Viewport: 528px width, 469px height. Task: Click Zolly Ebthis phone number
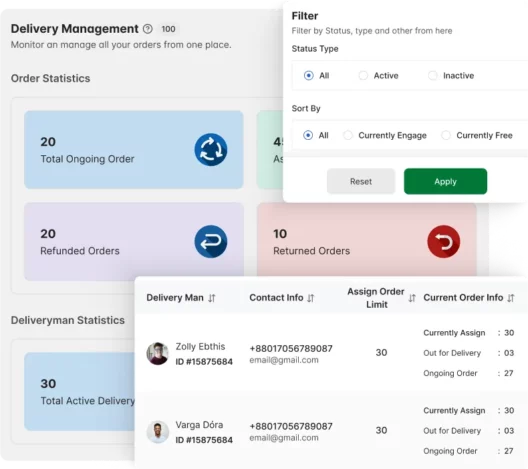[x=291, y=348]
